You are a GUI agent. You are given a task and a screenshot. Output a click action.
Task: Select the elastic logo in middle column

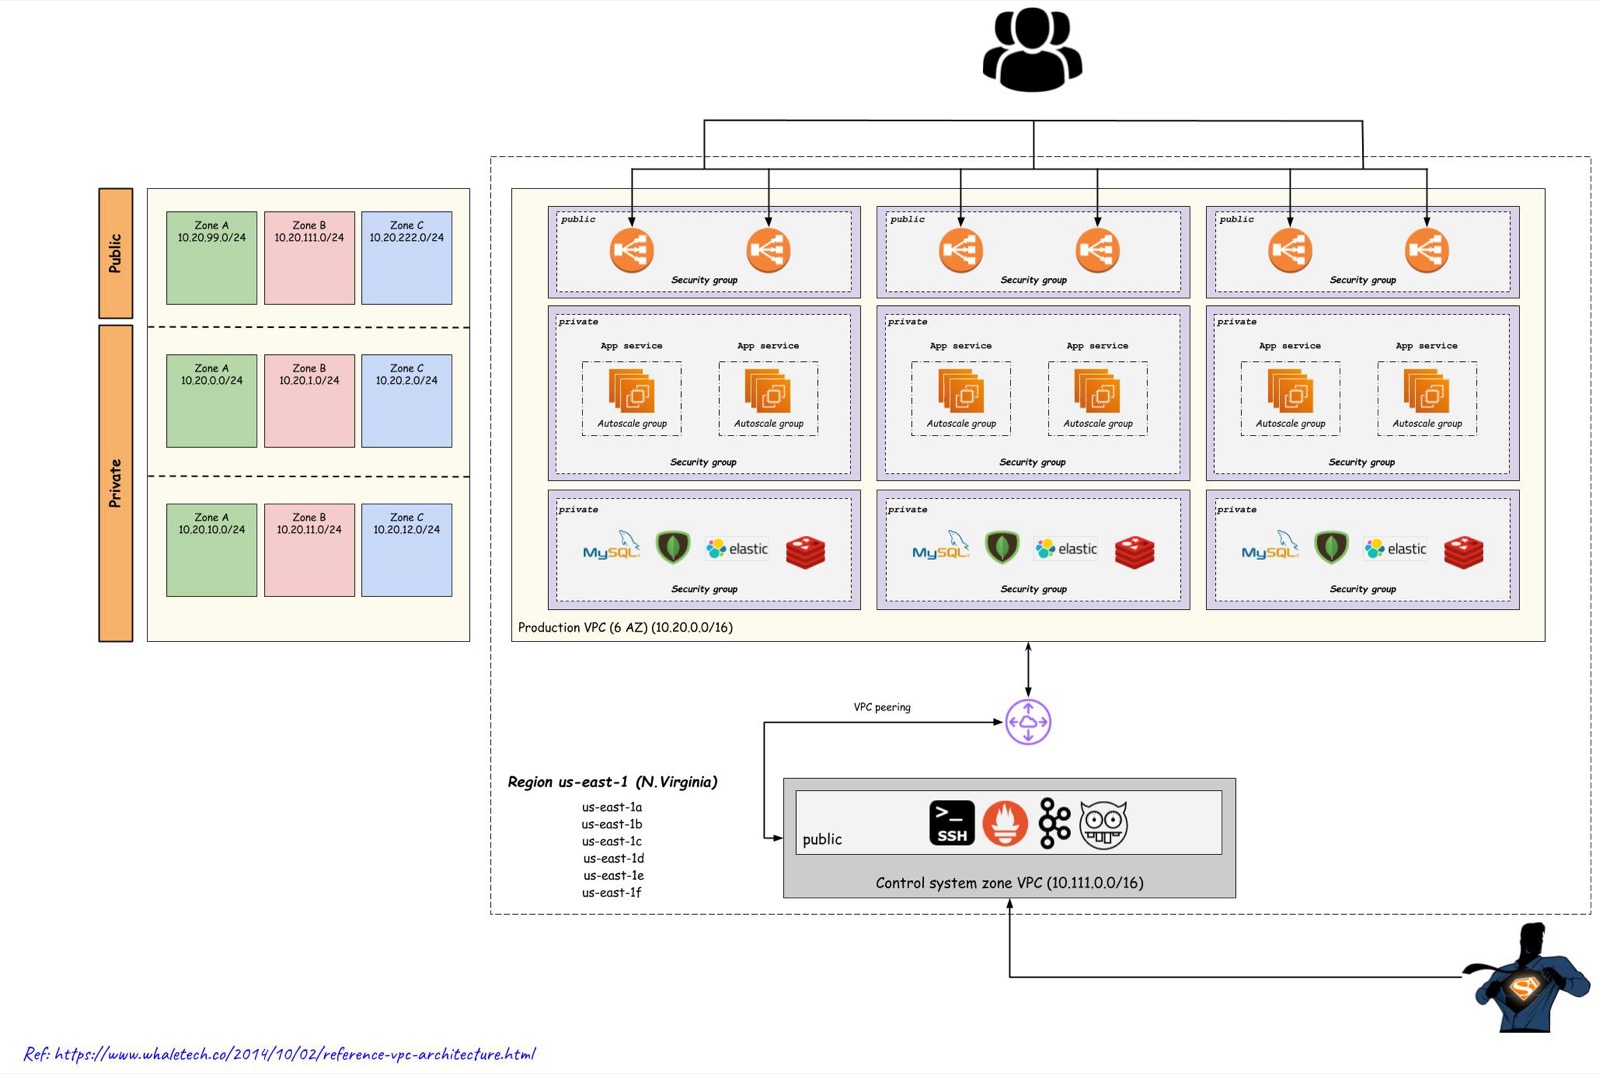coord(1066,549)
